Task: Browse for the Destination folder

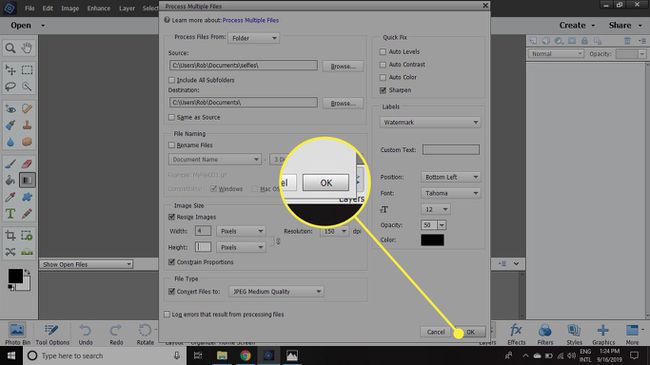Action: point(343,103)
